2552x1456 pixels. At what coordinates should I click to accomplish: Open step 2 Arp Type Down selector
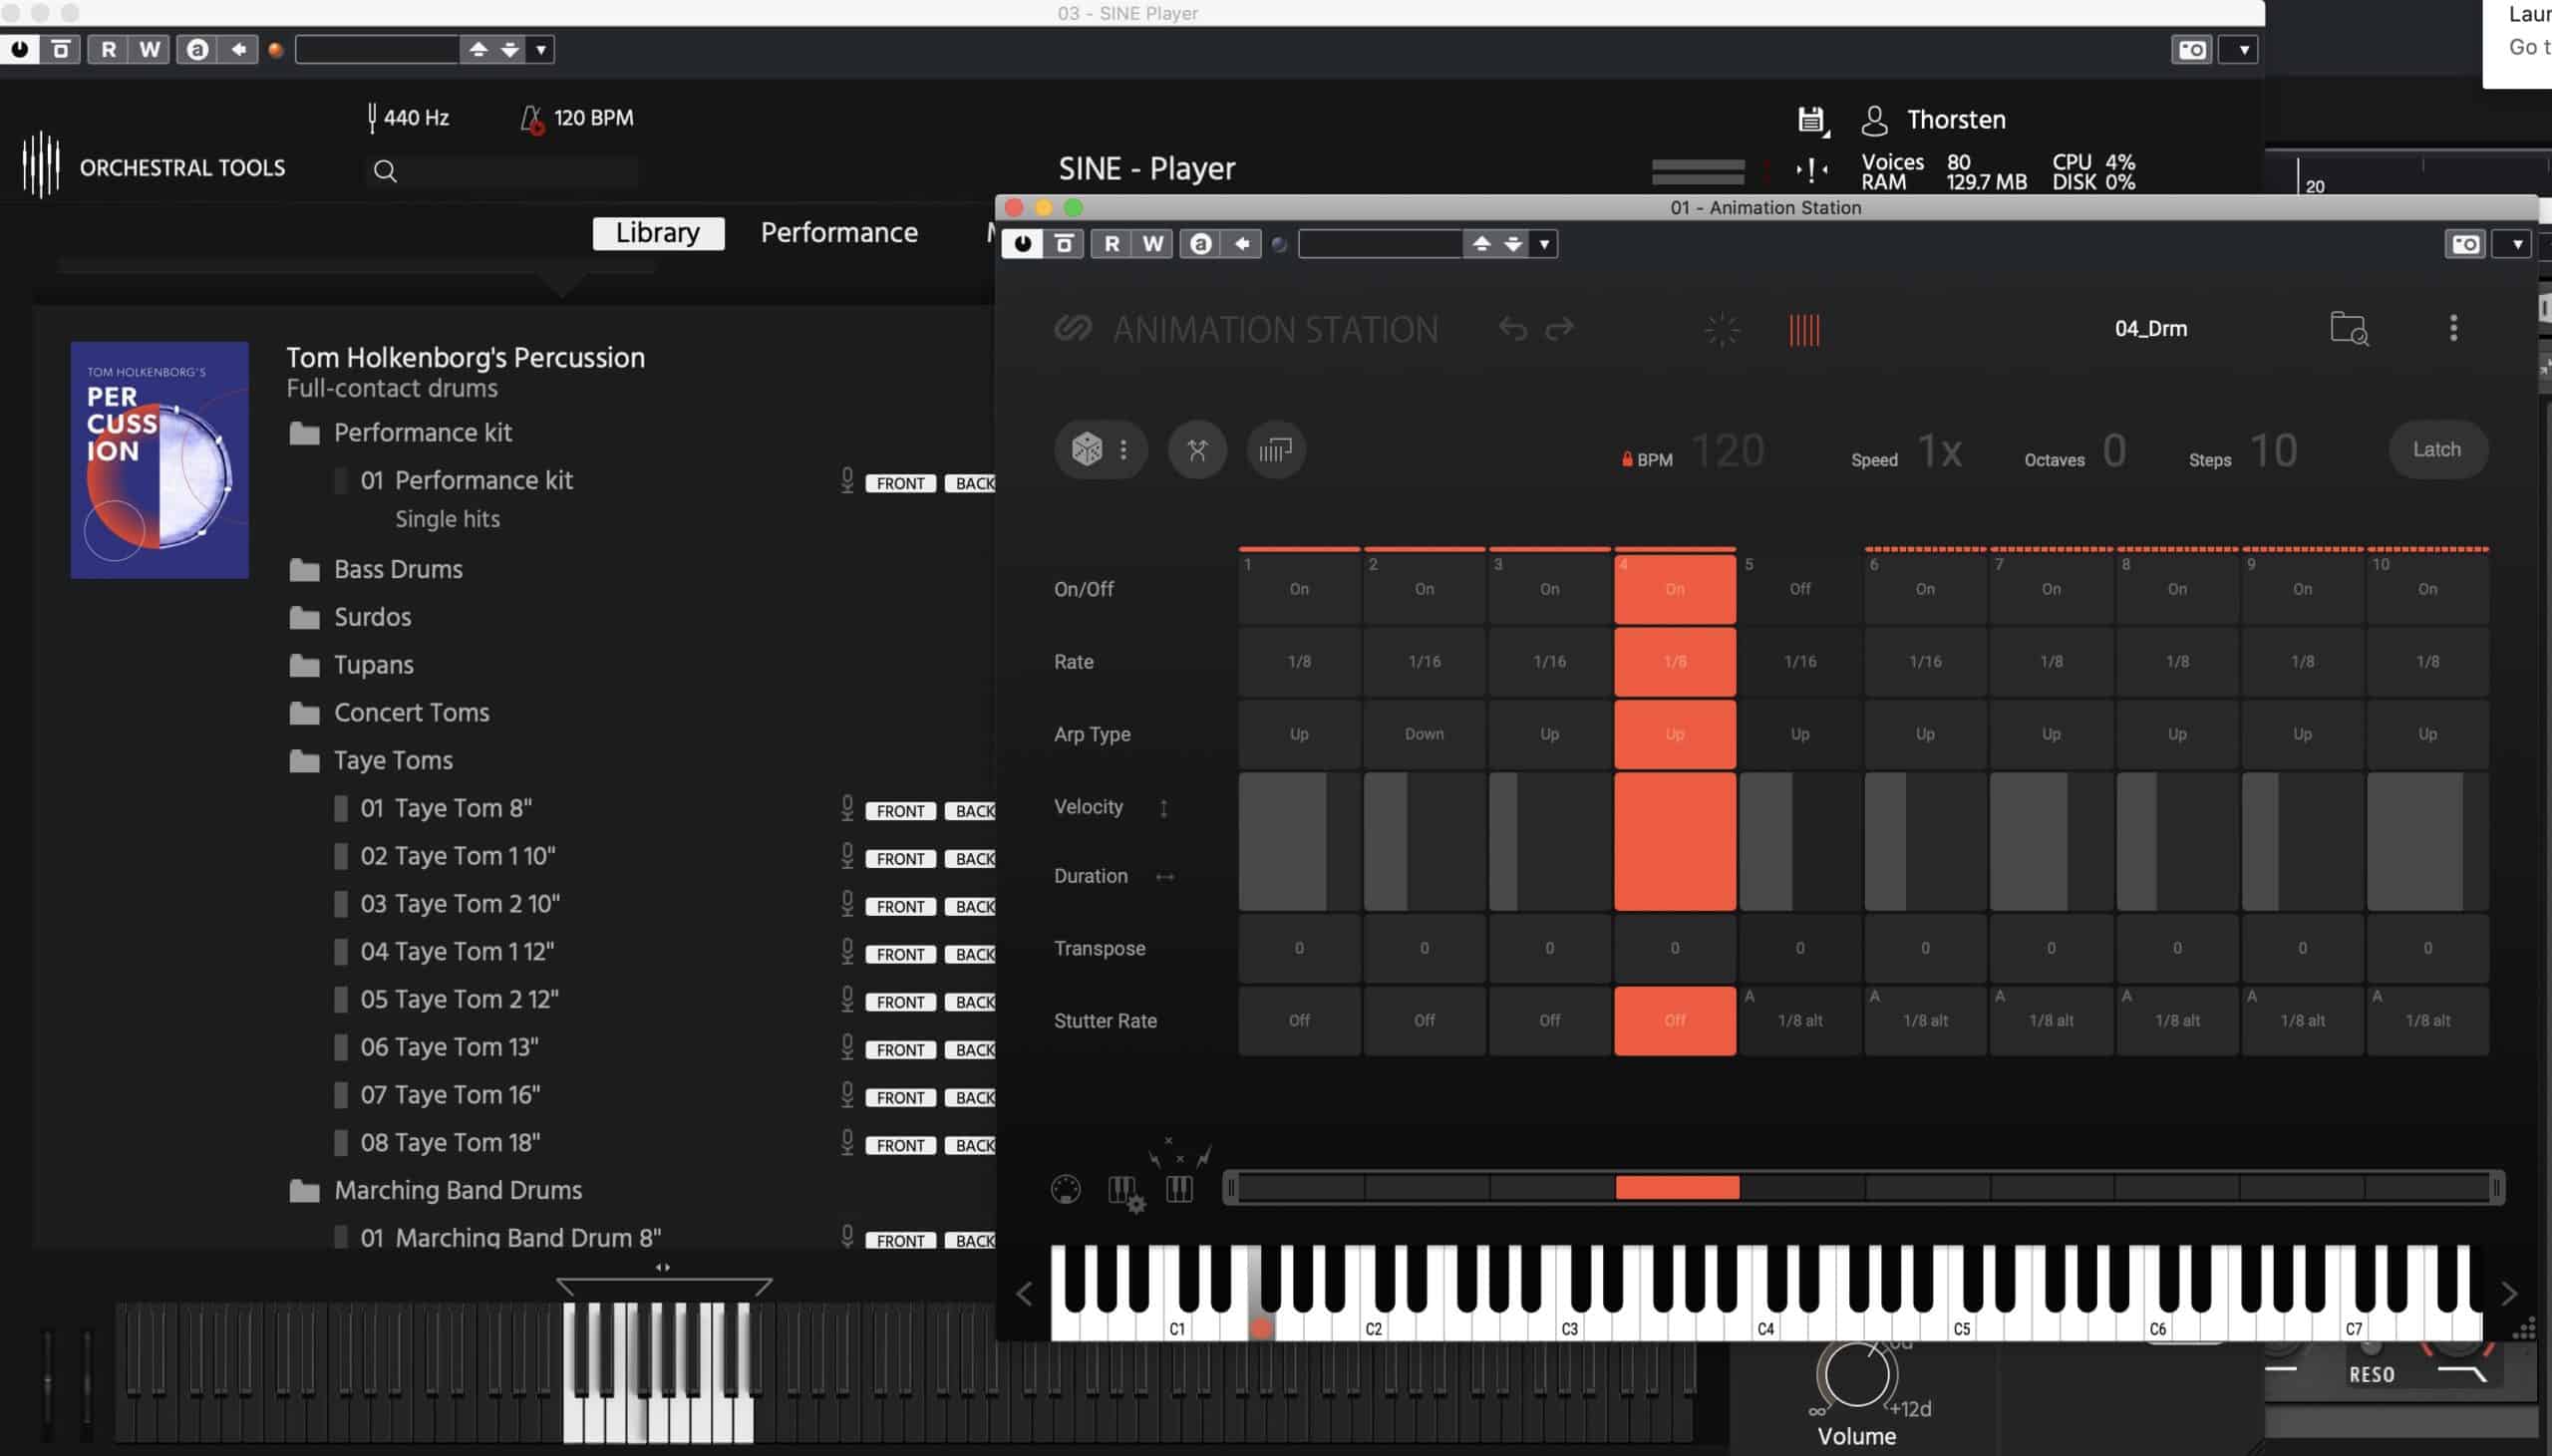point(1424,734)
